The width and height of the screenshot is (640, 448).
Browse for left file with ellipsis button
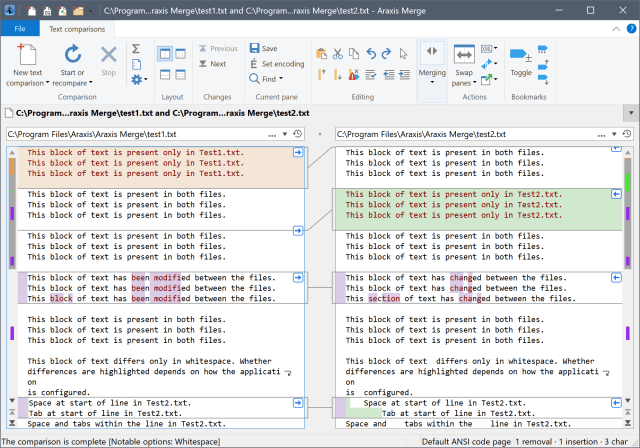coord(272,135)
